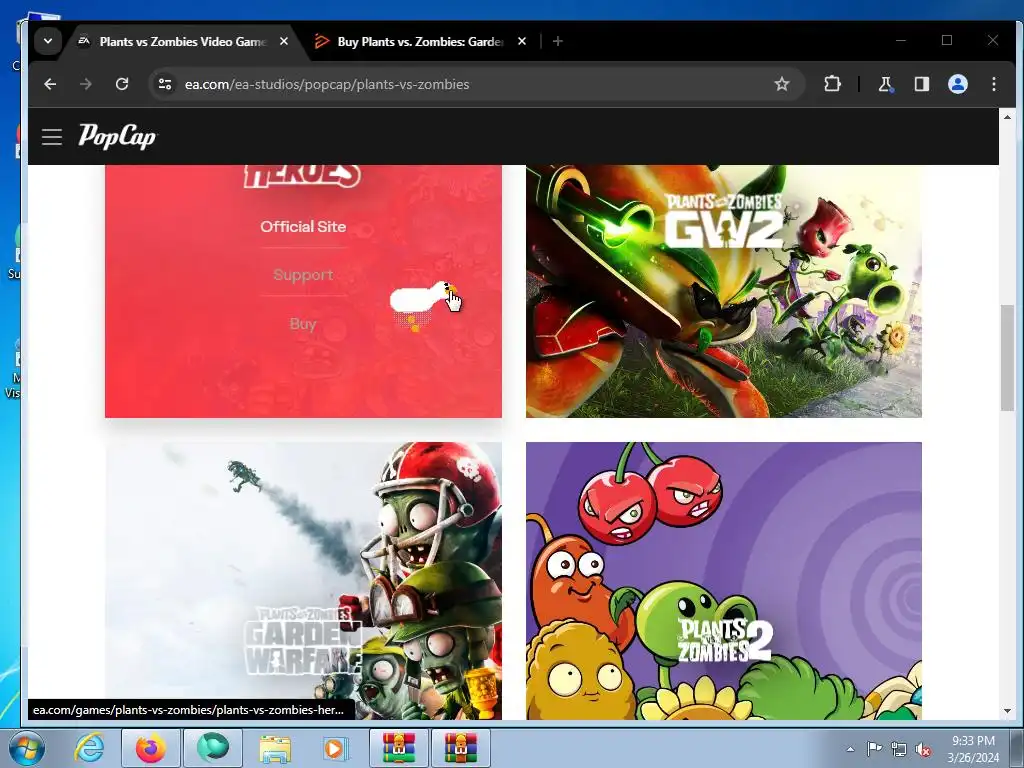1024x768 pixels.
Task: Click the muted volume tray icon
Action: point(923,750)
